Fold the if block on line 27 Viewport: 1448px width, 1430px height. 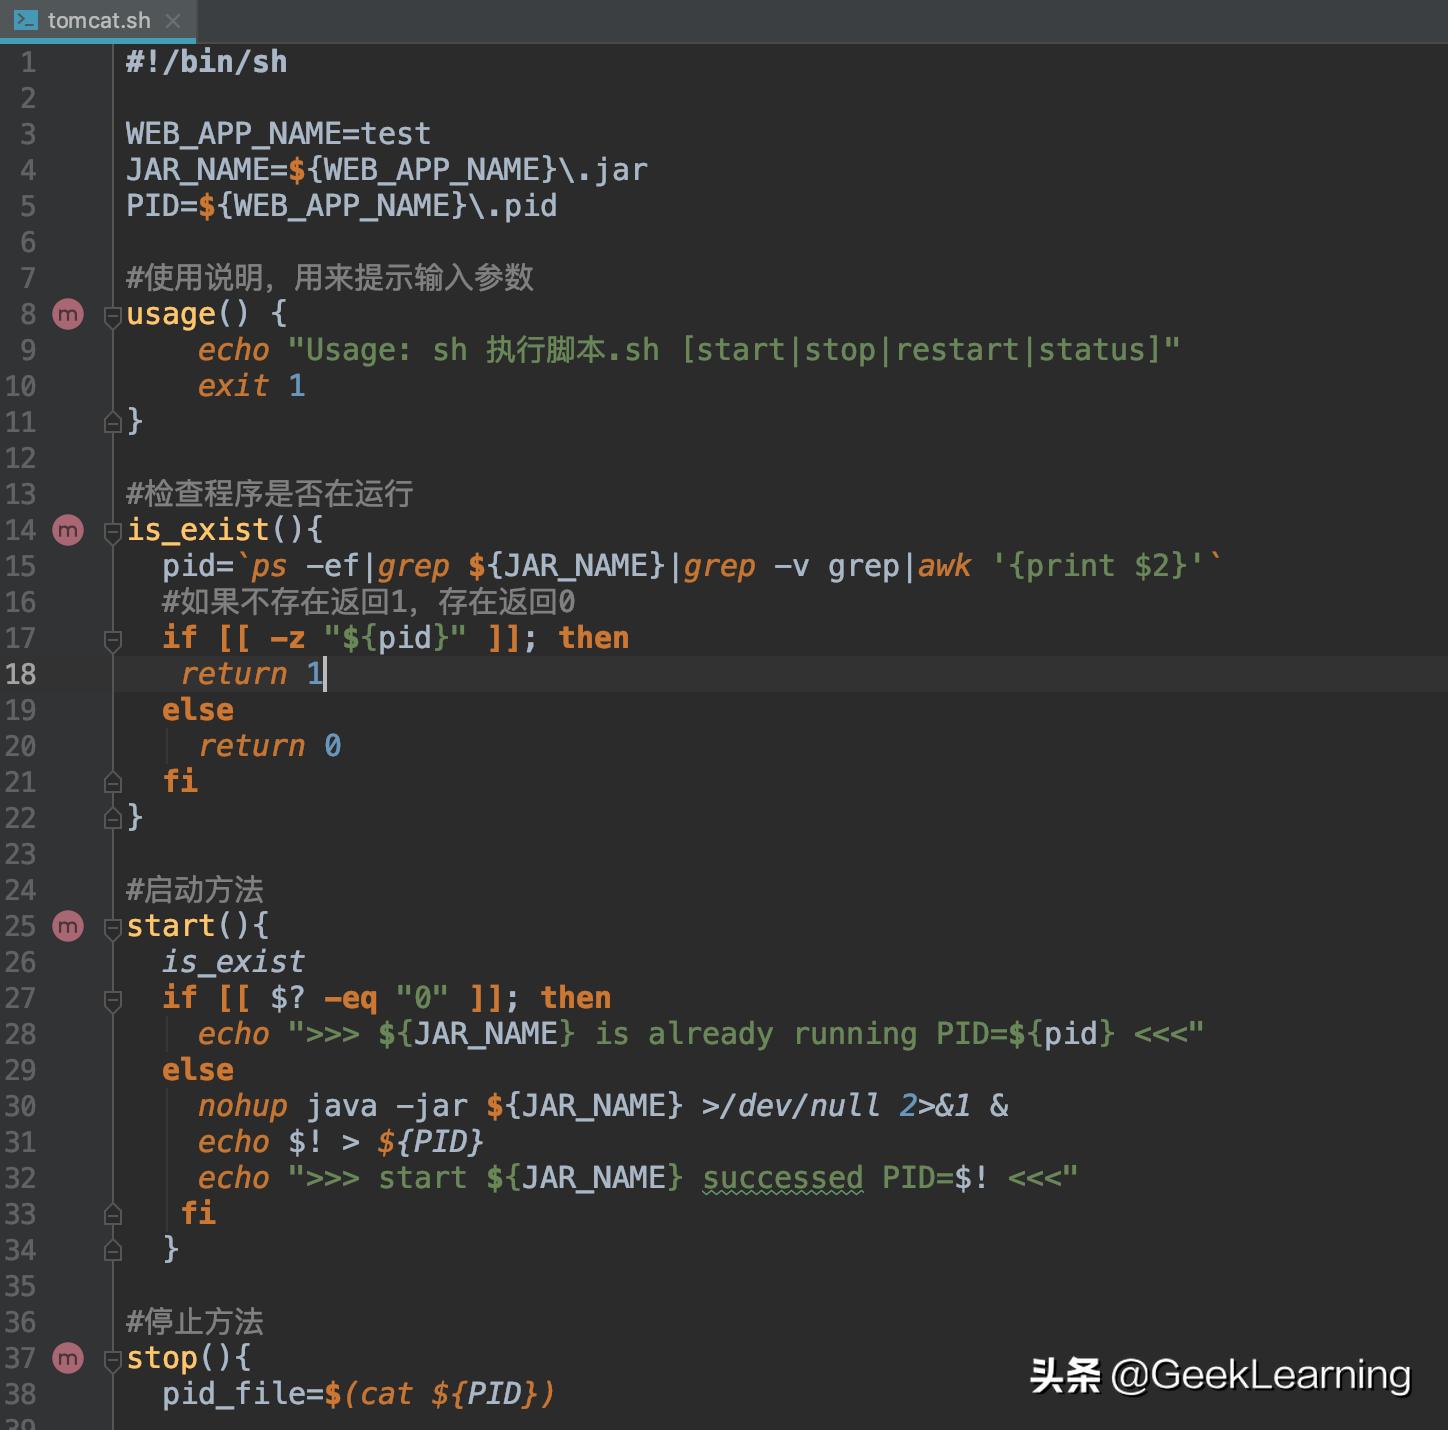coord(113,999)
